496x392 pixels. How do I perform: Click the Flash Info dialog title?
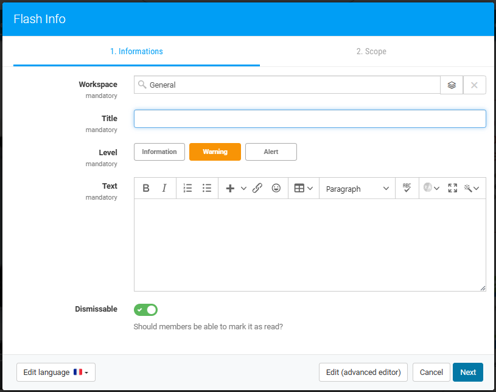40,19
